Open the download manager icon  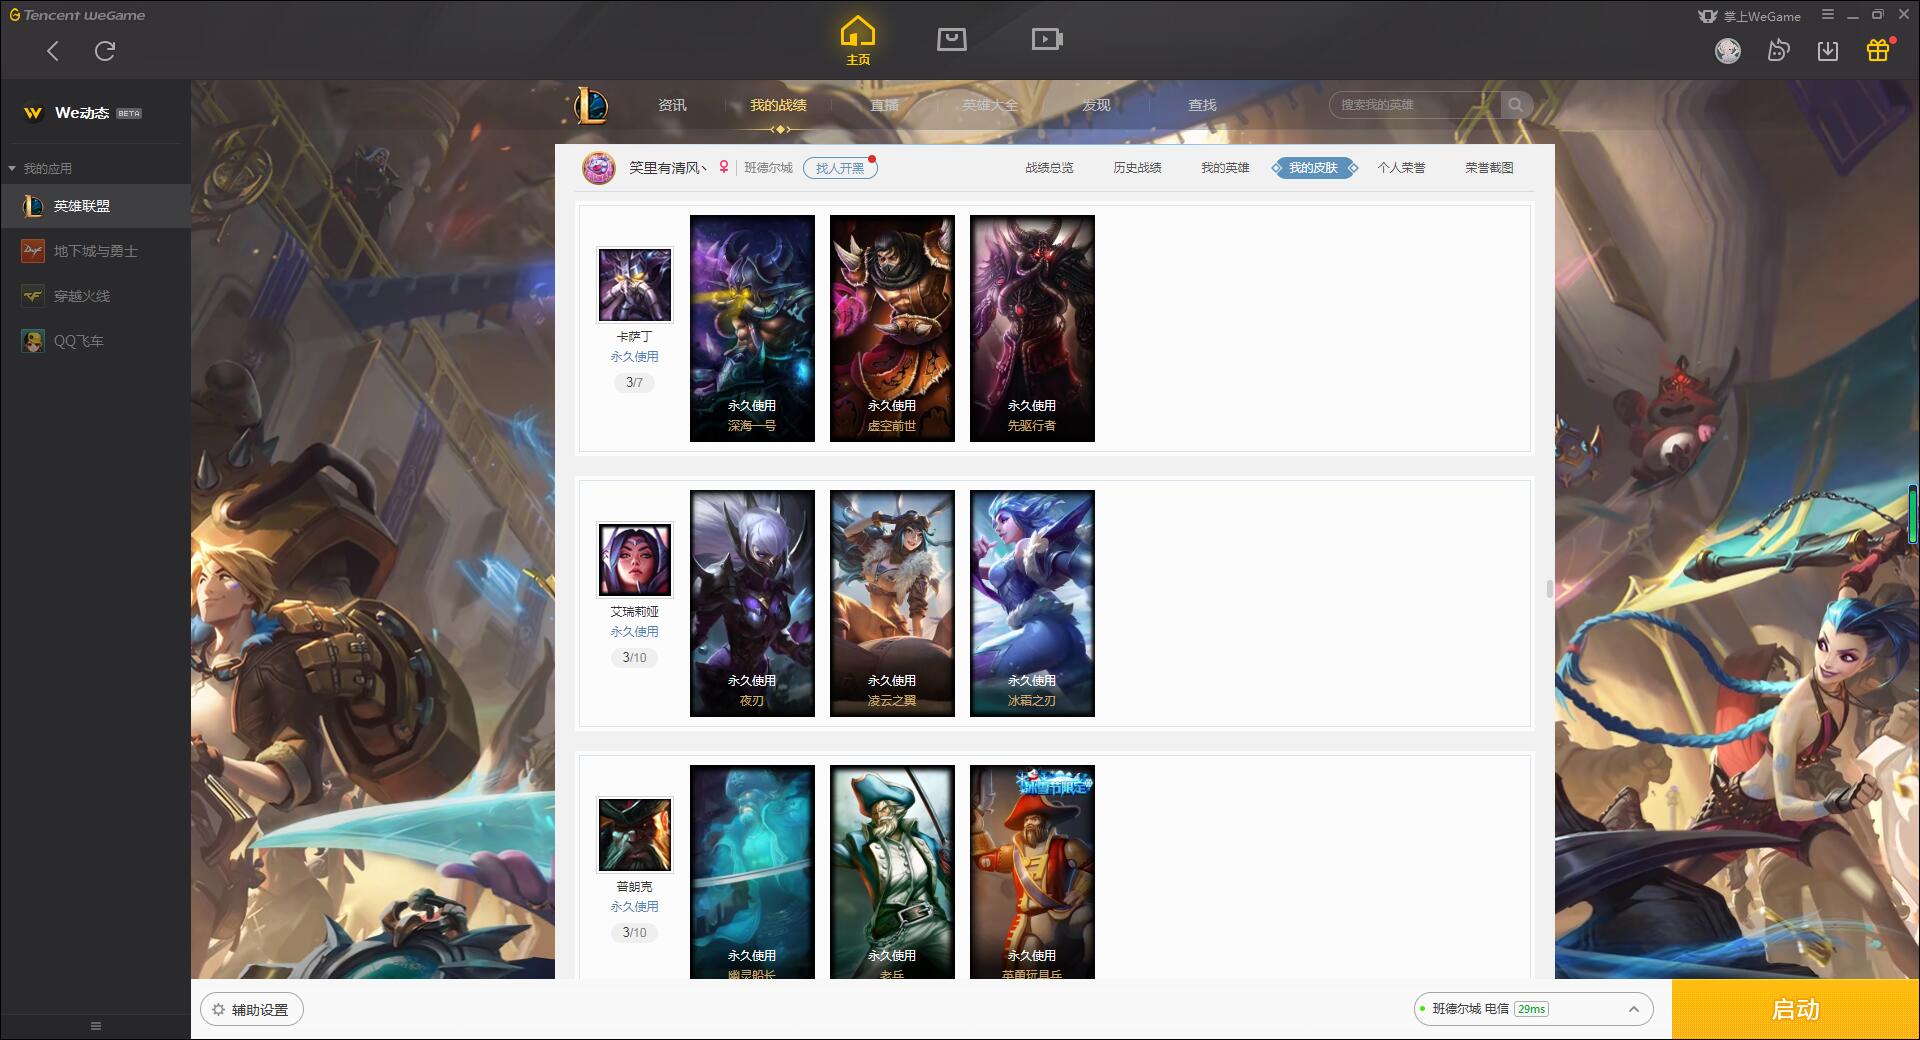click(1828, 50)
